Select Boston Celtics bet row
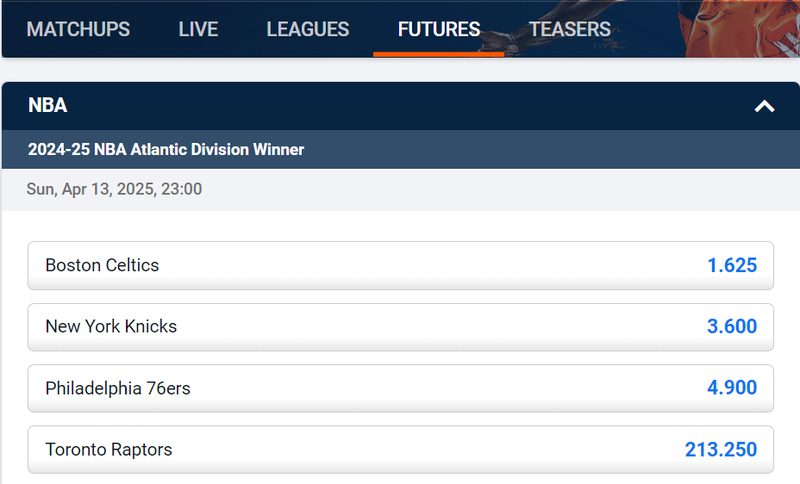Screen dimensions: 800x484 pyautogui.click(x=401, y=266)
